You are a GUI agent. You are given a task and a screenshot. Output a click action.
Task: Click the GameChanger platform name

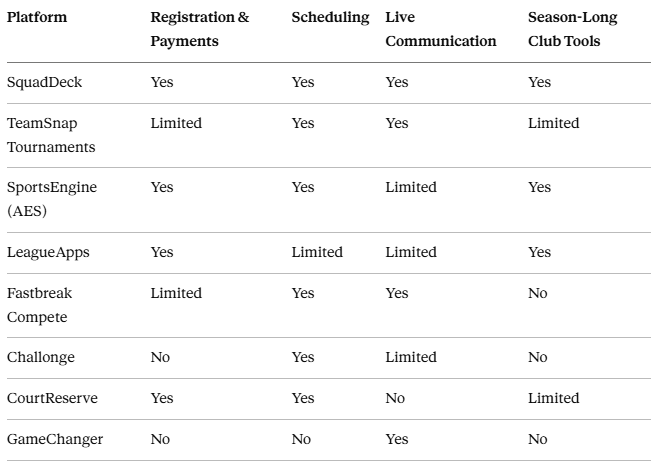click(x=55, y=439)
